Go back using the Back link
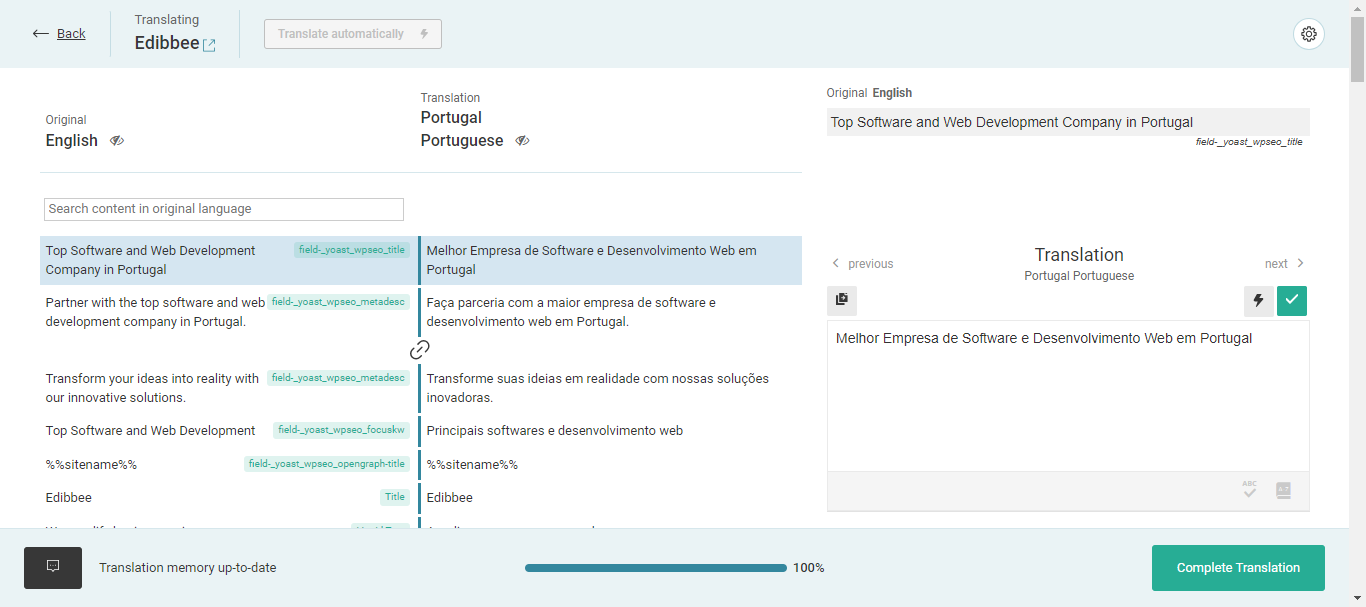The image size is (1366, 607). pyautogui.click(x=59, y=34)
